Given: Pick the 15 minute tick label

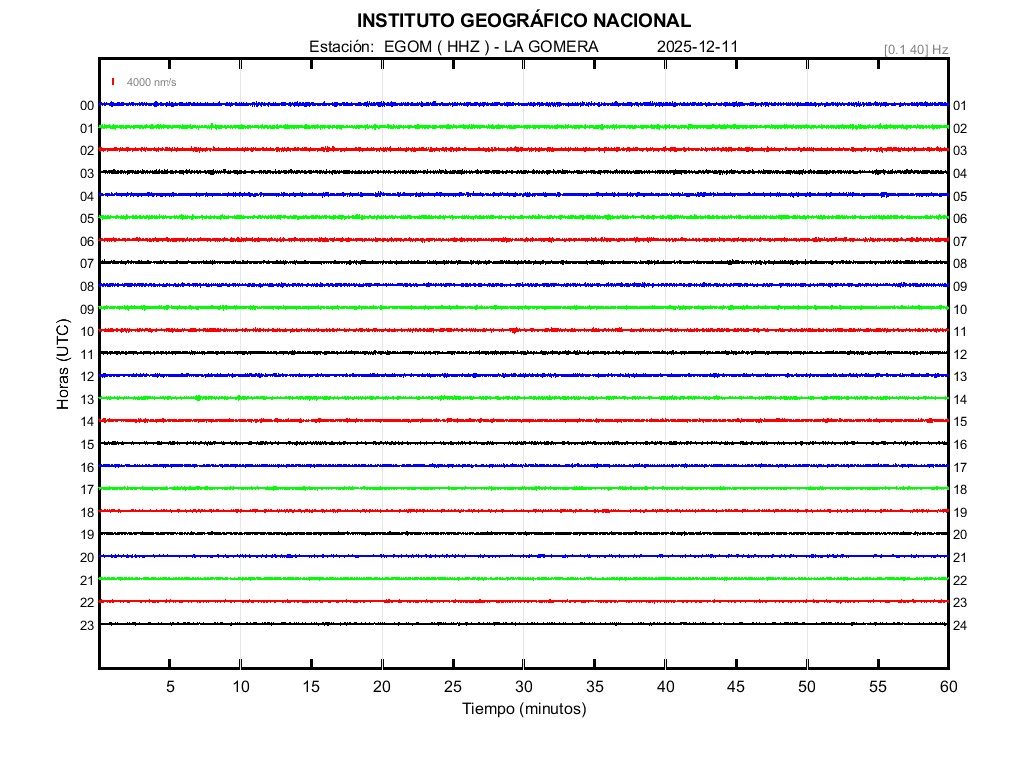Looking at the screenshot, I should pyautogui.click(x=311, y=686).
